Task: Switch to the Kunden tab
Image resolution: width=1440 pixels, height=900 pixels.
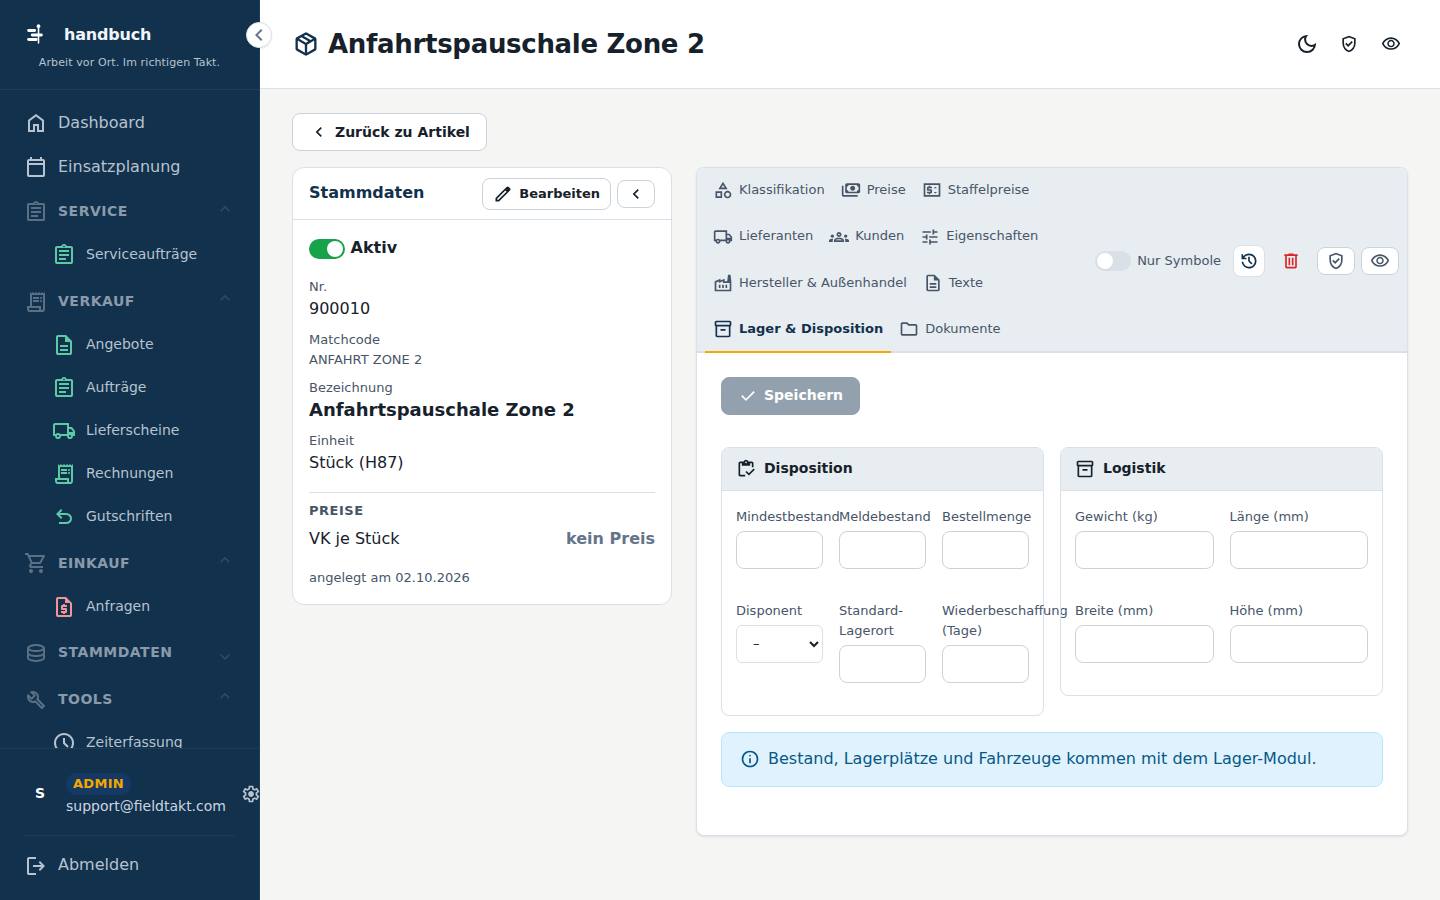Action: pos(867,236)
